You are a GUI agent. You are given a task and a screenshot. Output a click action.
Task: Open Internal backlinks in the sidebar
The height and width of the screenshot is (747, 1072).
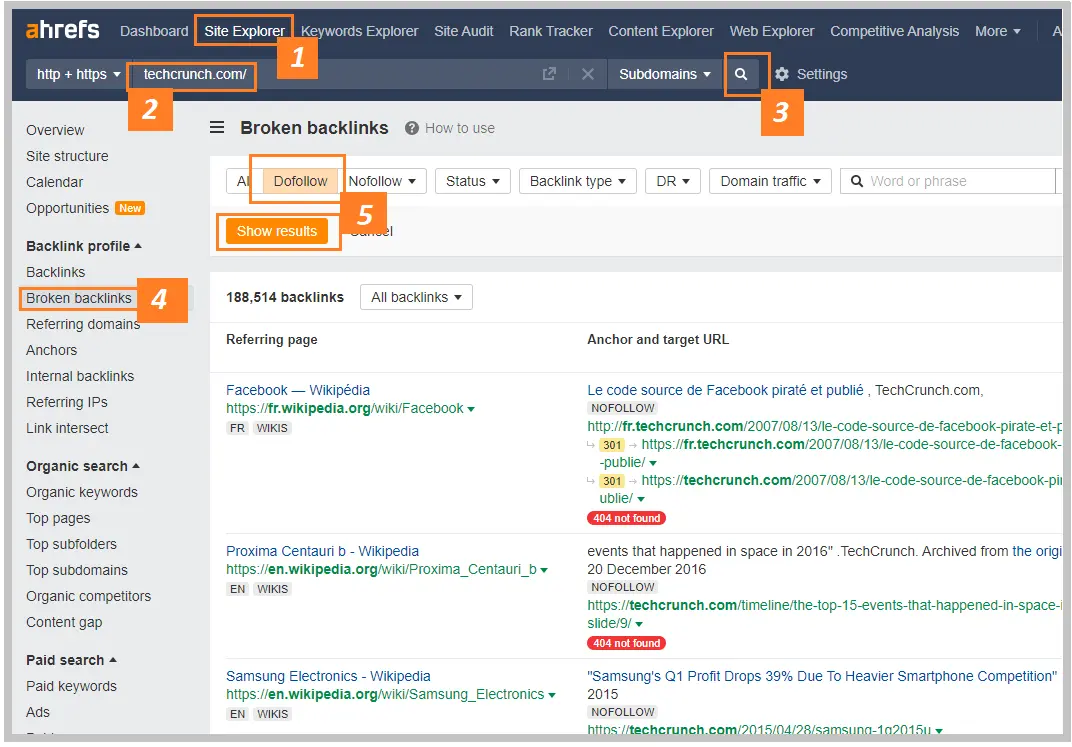coord(80,376)
